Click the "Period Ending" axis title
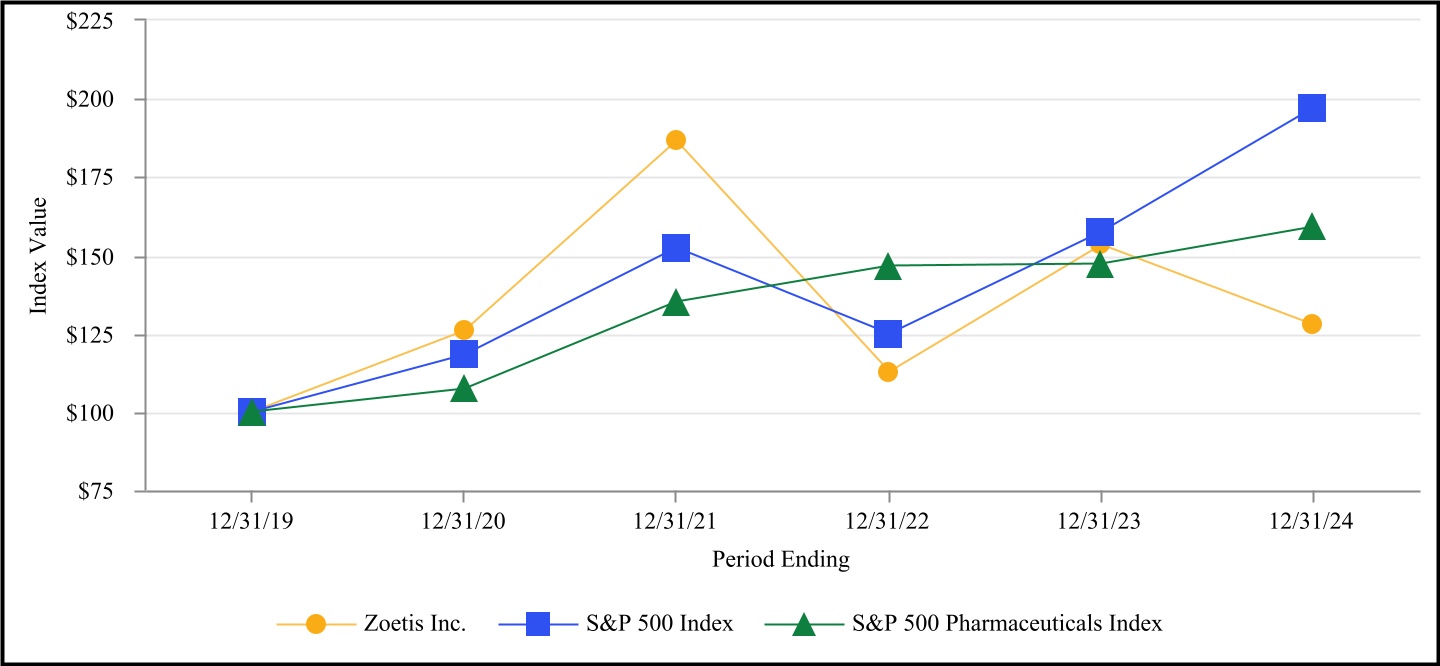This screenshot has width=1440, height=666. [x=781, y=560]
